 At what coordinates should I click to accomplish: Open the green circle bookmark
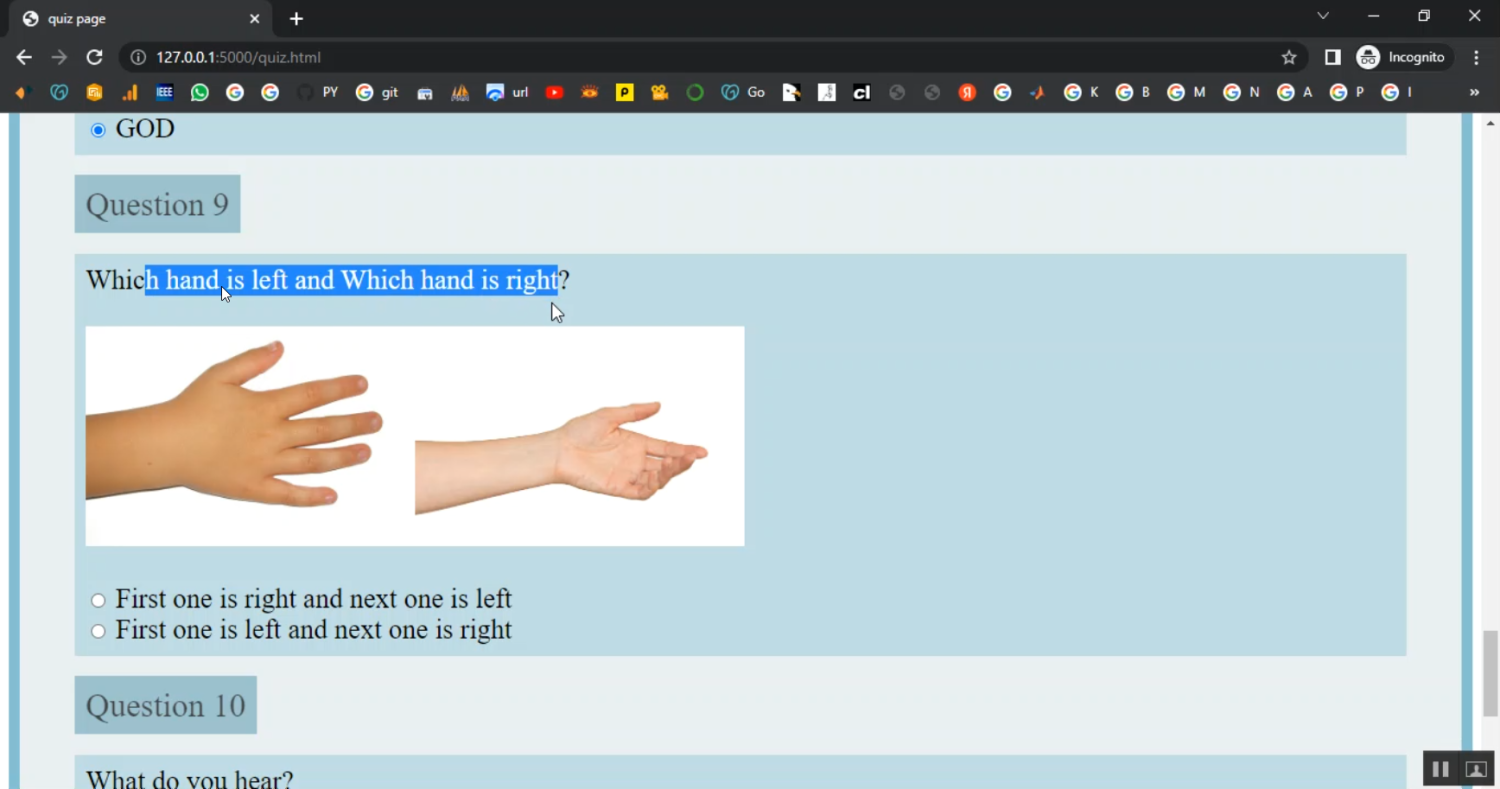pos(695,92)
